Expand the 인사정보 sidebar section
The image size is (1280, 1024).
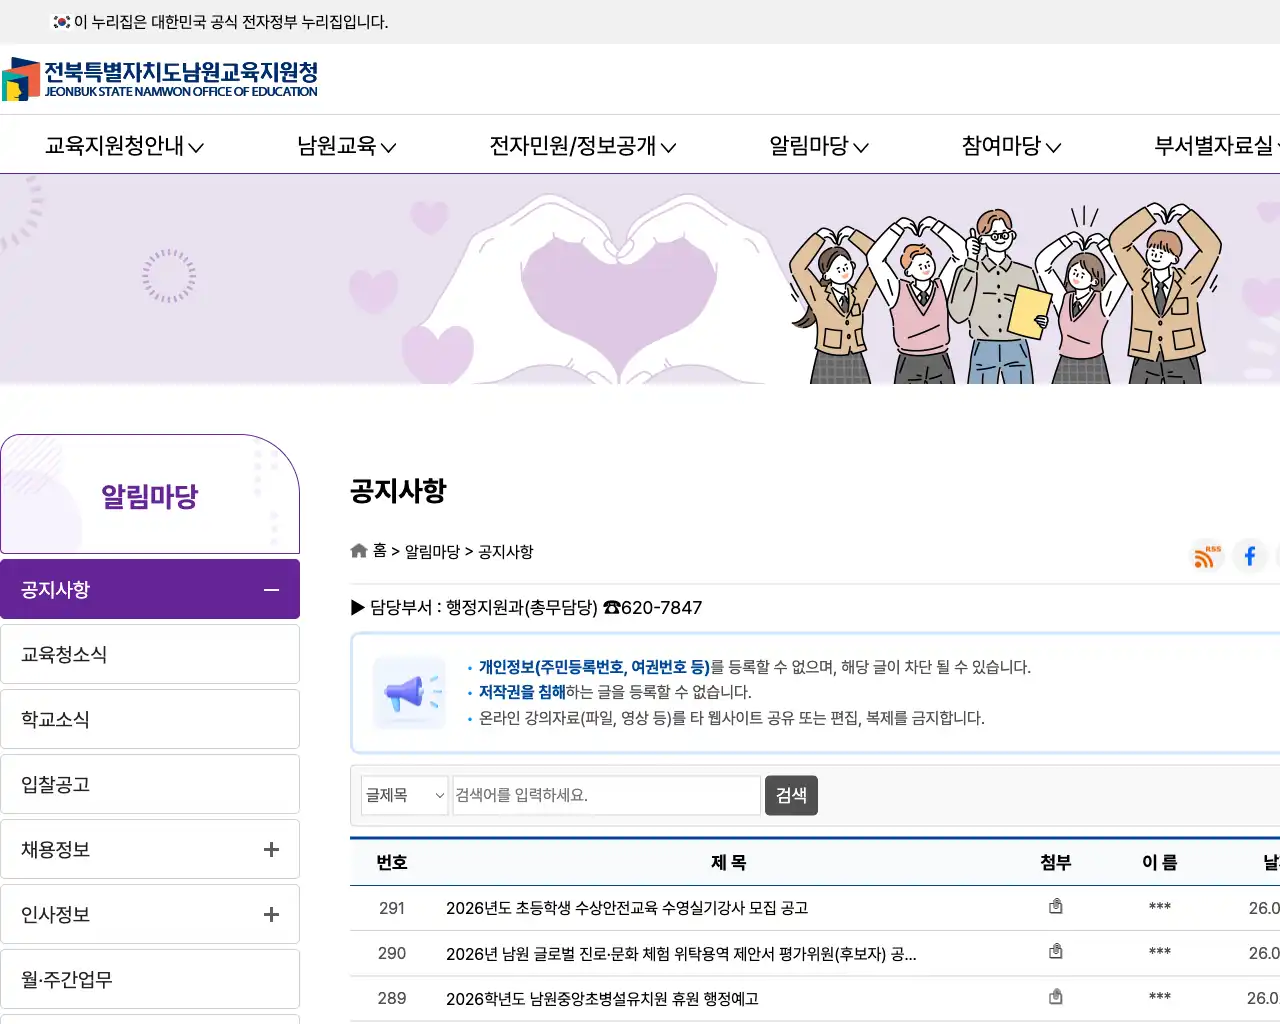[x=270, y=914]
